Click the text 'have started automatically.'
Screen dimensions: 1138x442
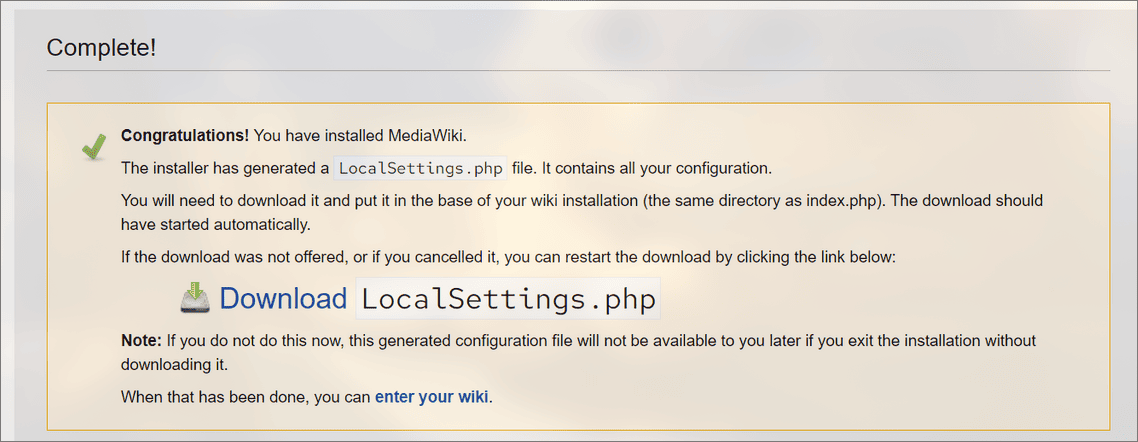tap(216, 224)
